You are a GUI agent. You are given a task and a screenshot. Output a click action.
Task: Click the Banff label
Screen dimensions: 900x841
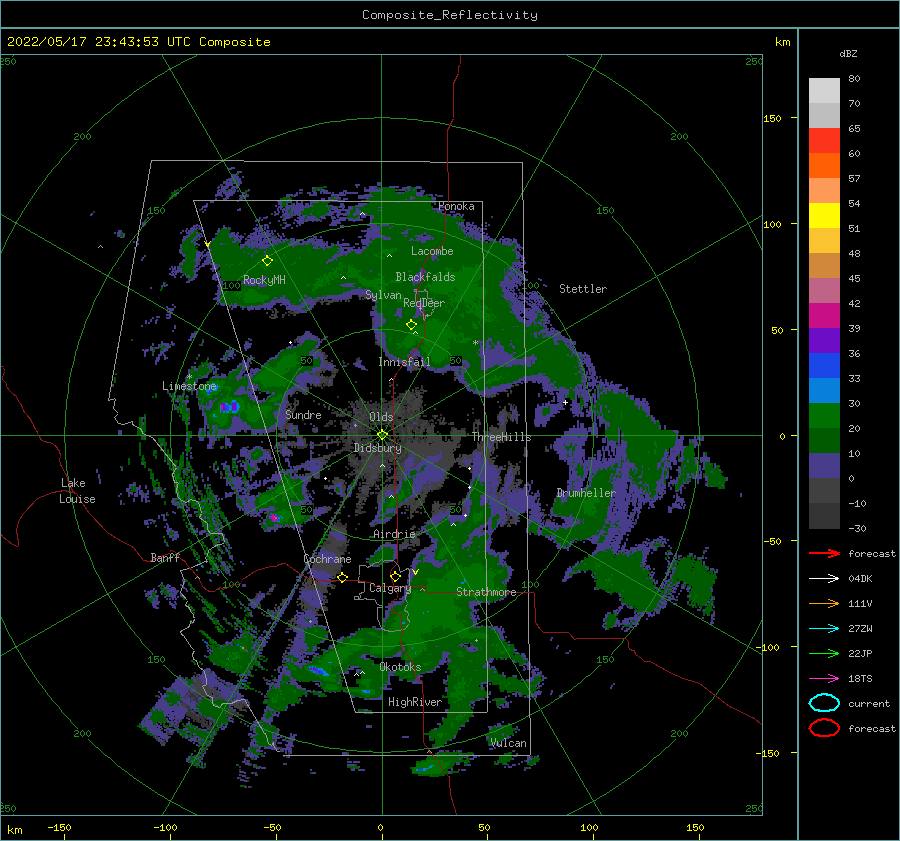click(x=165, y=557)
